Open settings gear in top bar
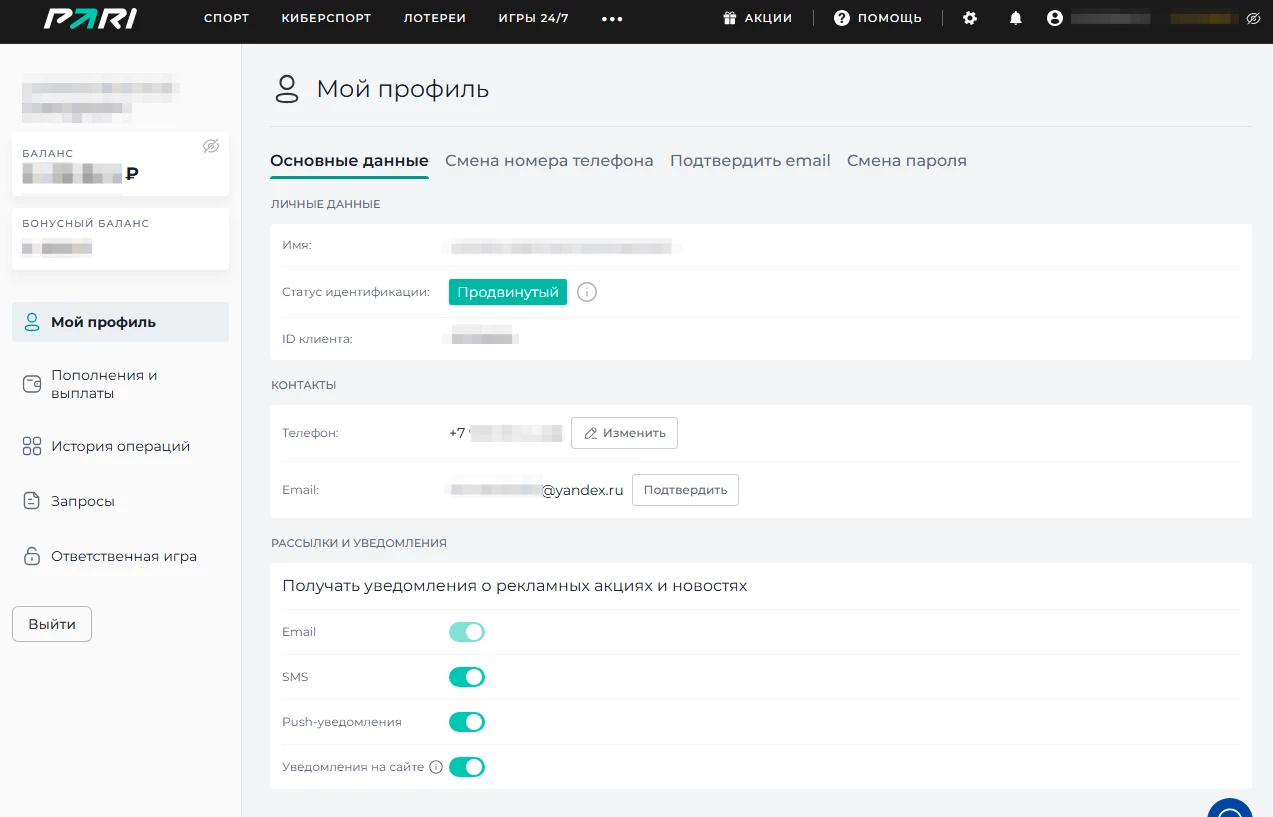Screen dimensions: 1273x817 click(x=970, y=18)
